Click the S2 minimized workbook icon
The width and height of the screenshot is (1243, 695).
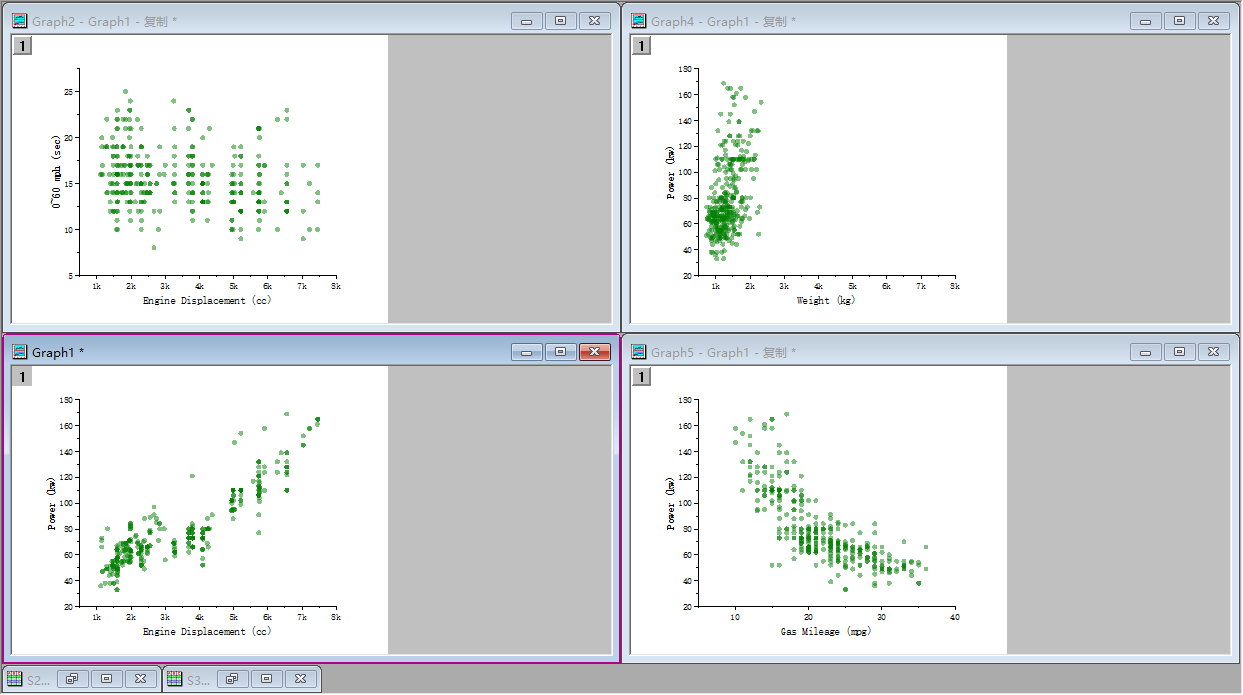pos(15,679)
